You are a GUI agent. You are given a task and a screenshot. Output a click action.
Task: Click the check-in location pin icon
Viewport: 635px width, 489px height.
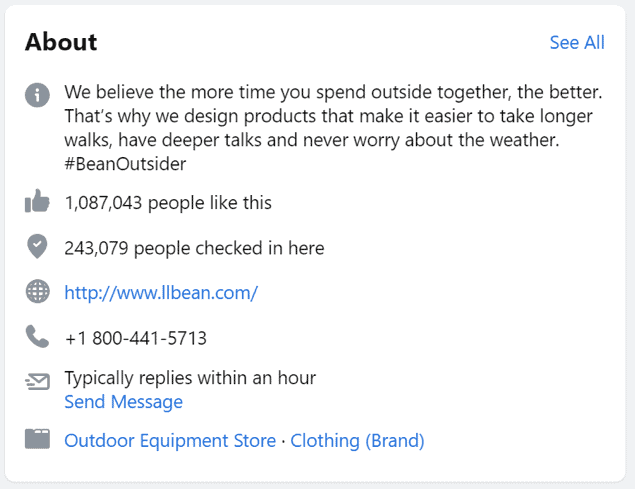(37, 247)
